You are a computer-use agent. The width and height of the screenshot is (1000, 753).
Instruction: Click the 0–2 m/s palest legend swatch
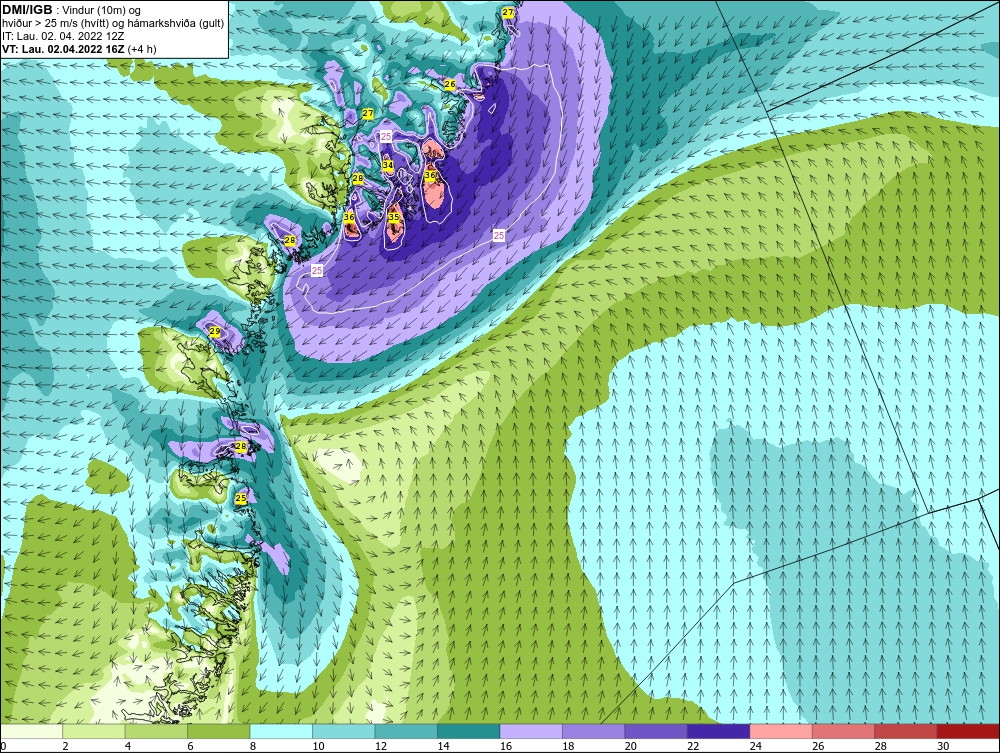pyautogui.click(x=31, y=731)
